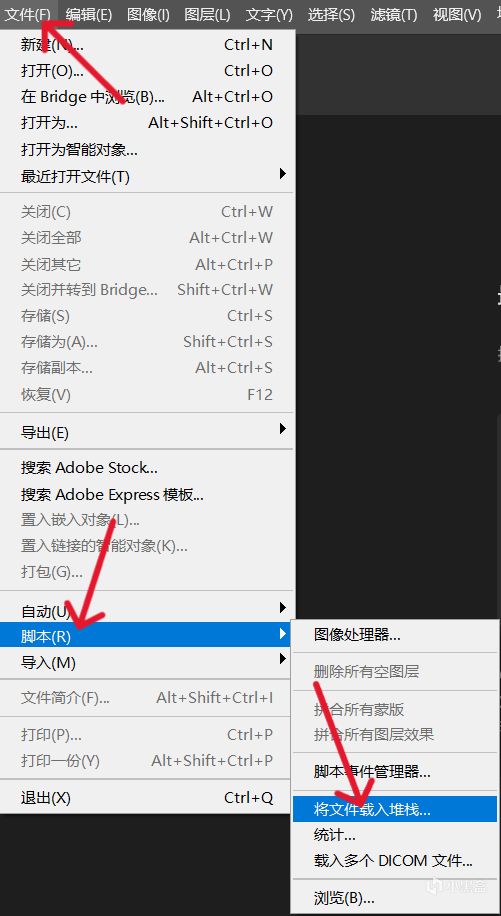Click 在 Bridge 中浏览(B)... entry

pos(147,96)
